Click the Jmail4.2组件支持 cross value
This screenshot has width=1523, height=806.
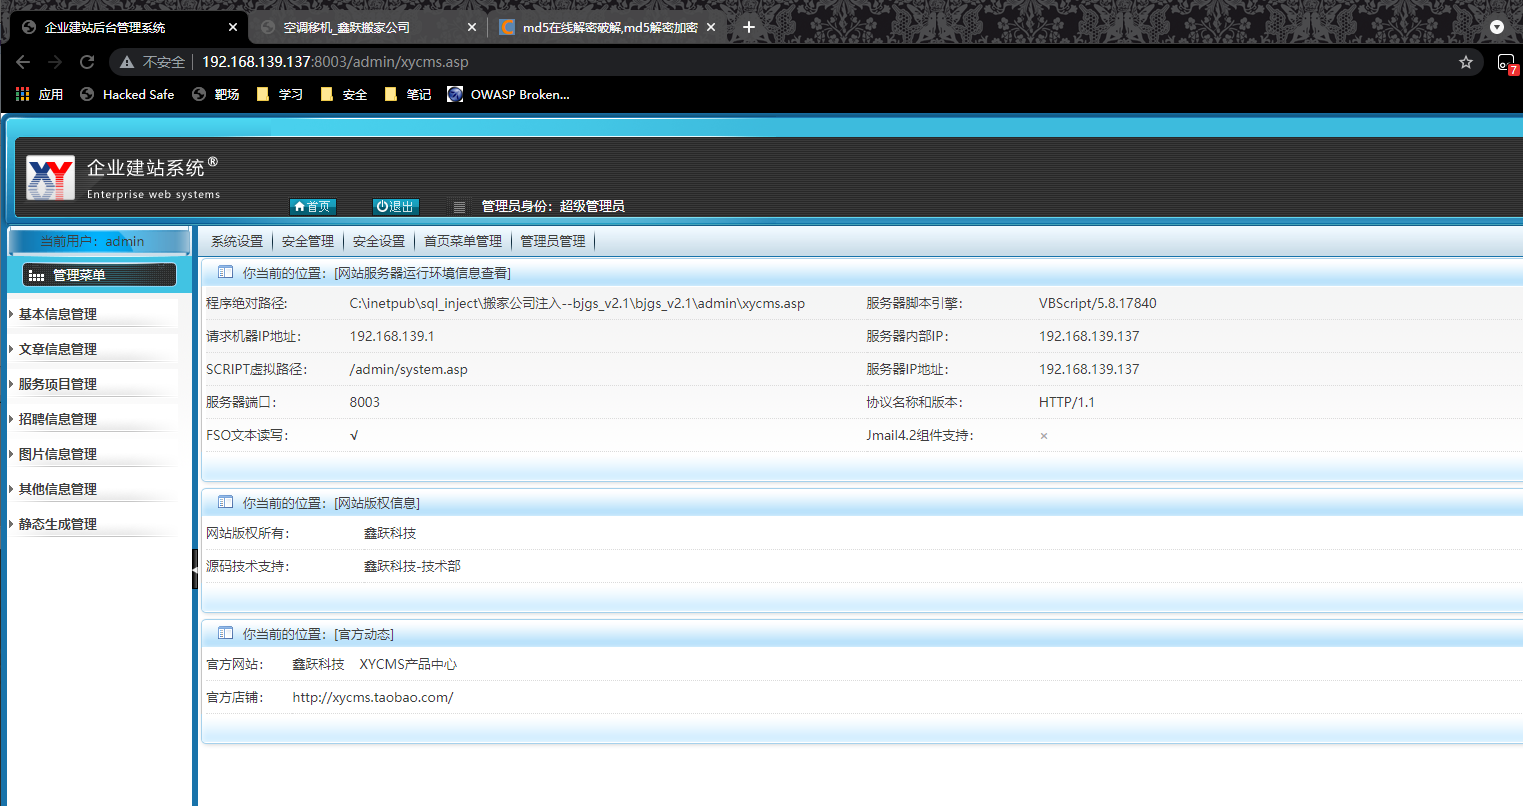(1044, 436)
